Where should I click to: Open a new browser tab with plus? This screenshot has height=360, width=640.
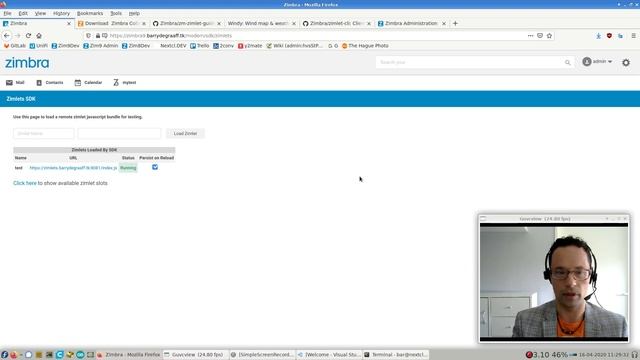(x=455, y=23)
